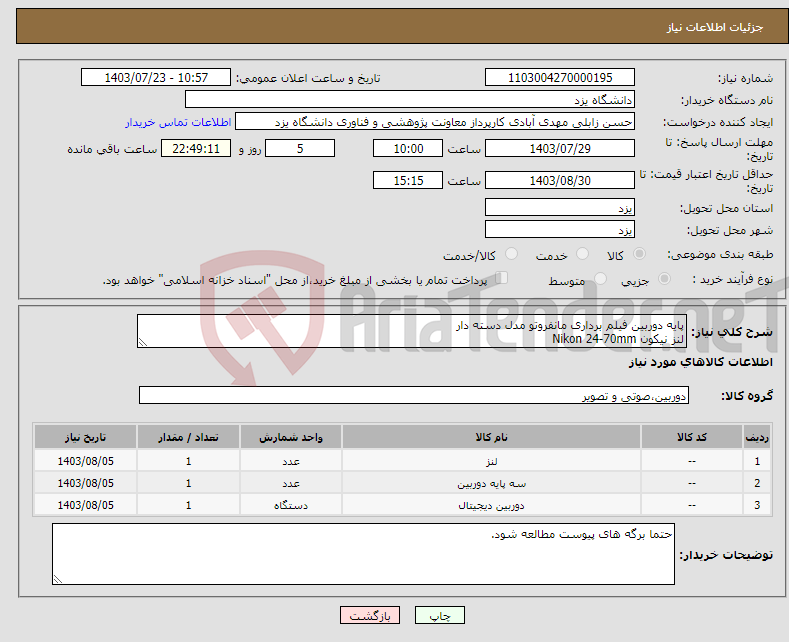Select the لنز item name cell
The height and width of the screenshot is (642, 789).
[491, 461]
